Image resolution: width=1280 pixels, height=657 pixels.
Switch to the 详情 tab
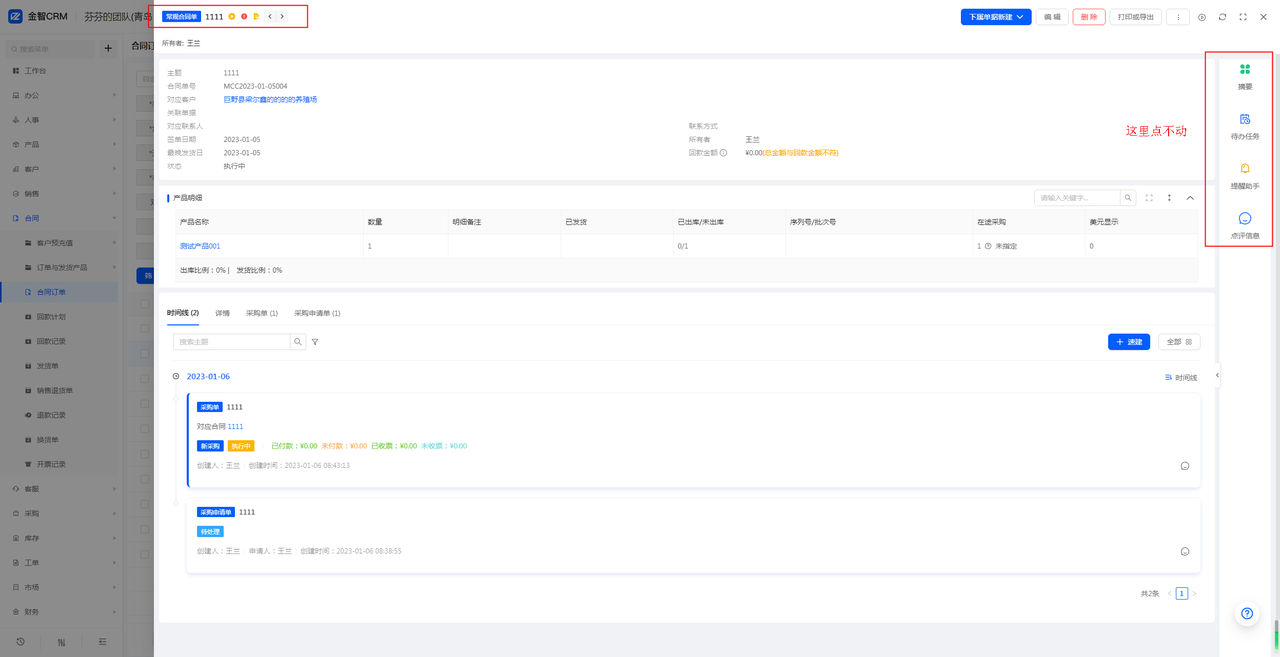click(222, 313)
